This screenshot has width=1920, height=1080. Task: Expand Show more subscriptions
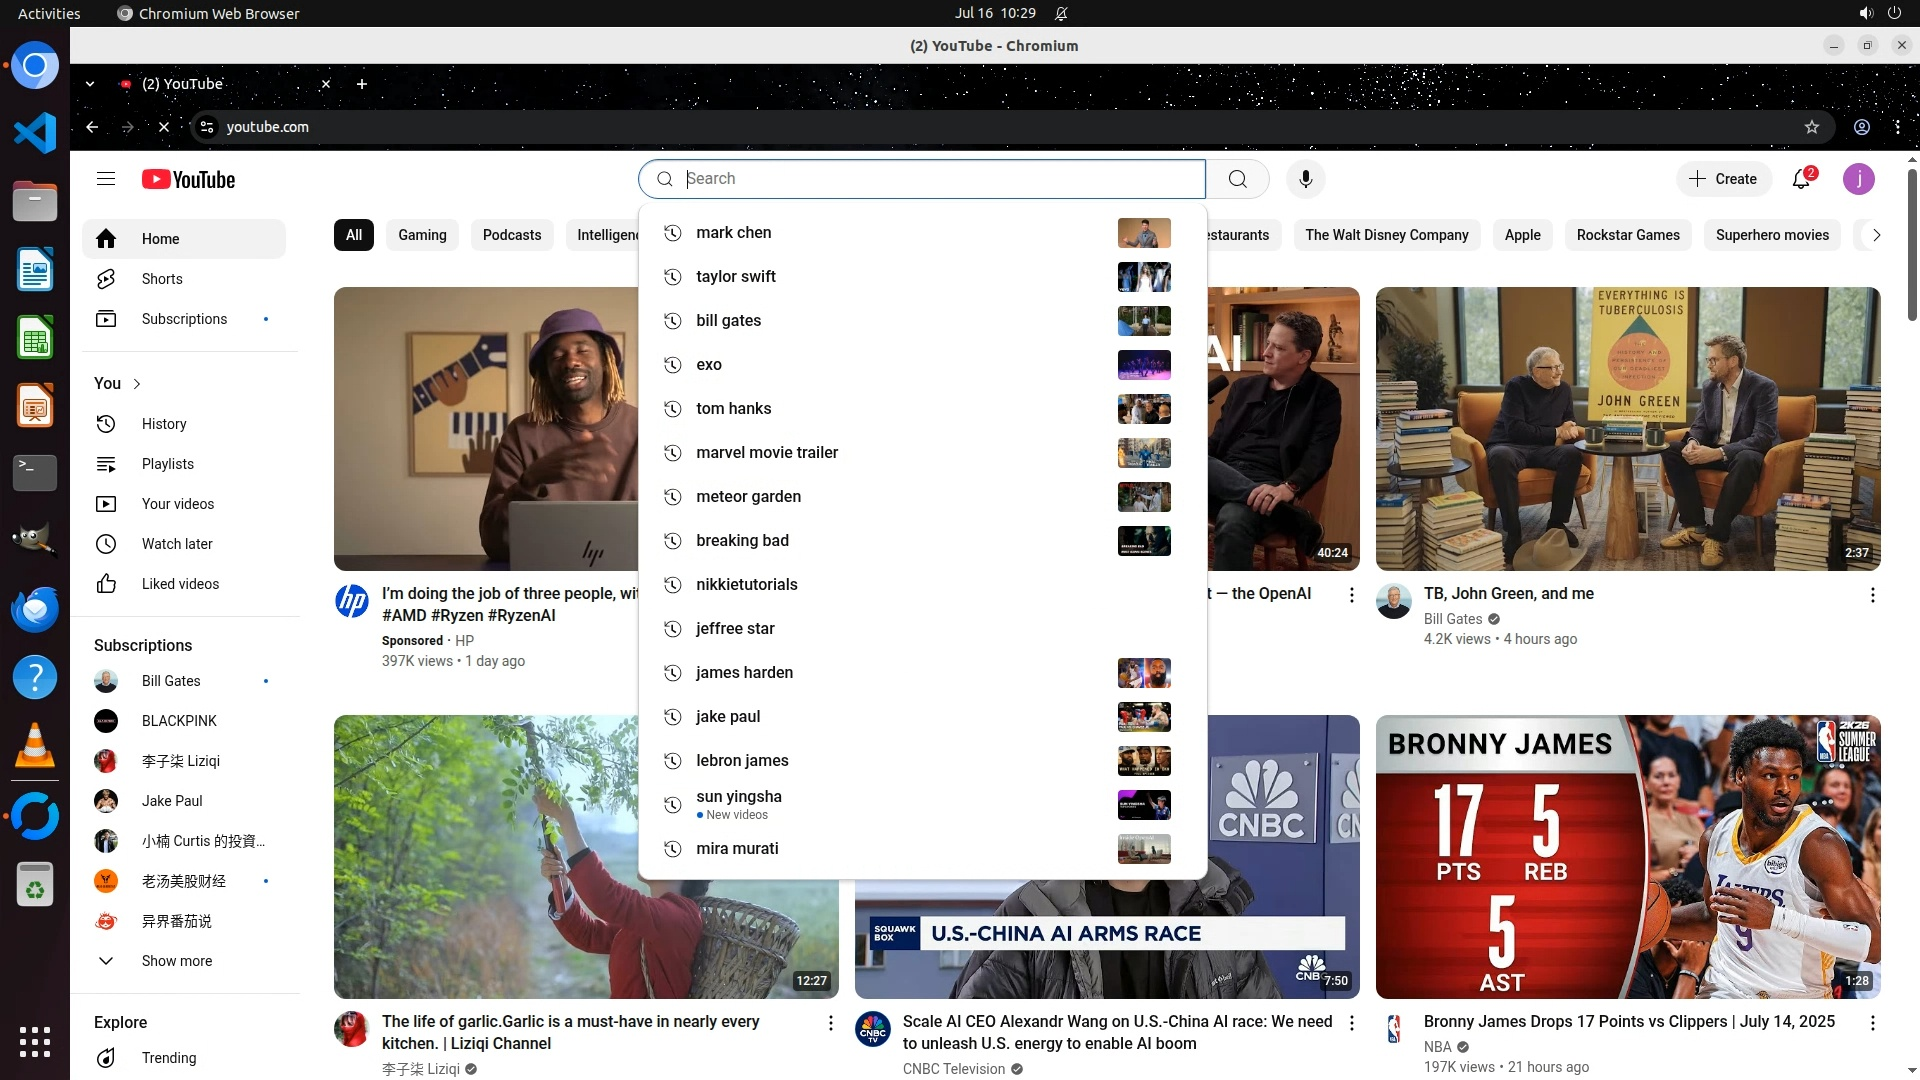pyautogui.click(x=176, y=961)
